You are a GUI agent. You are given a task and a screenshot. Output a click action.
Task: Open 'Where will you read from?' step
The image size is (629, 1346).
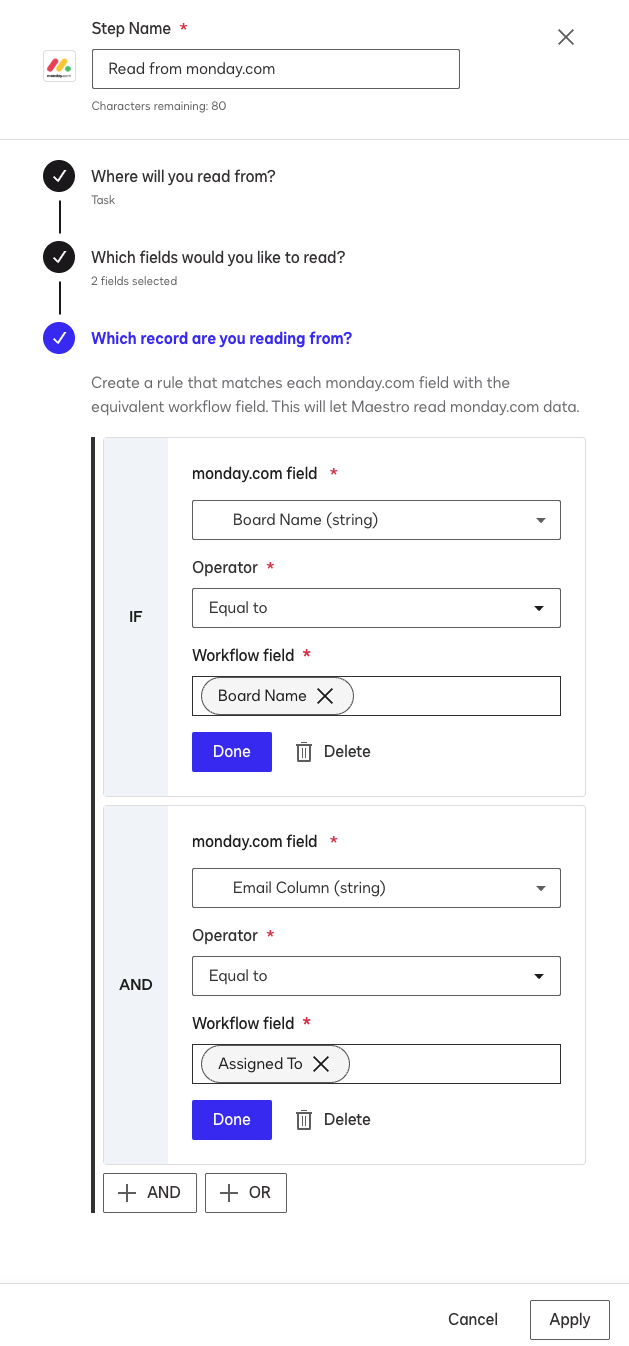click(x=183, y=176)
